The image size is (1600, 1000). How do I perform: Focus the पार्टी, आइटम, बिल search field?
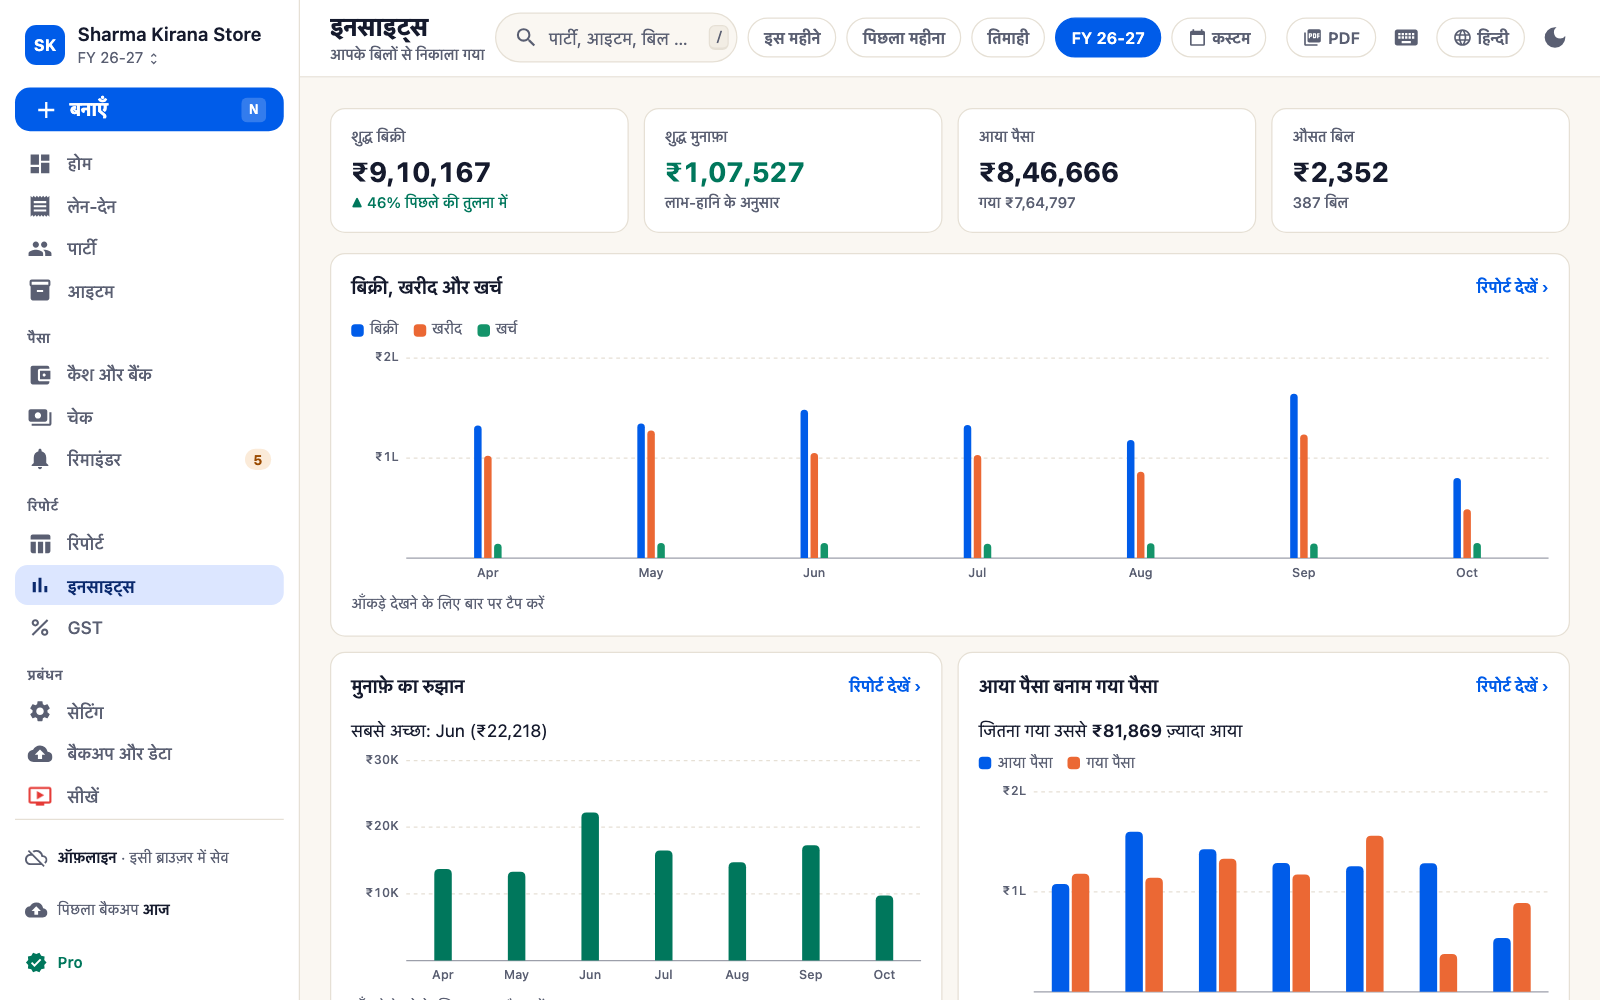(616, 38)
